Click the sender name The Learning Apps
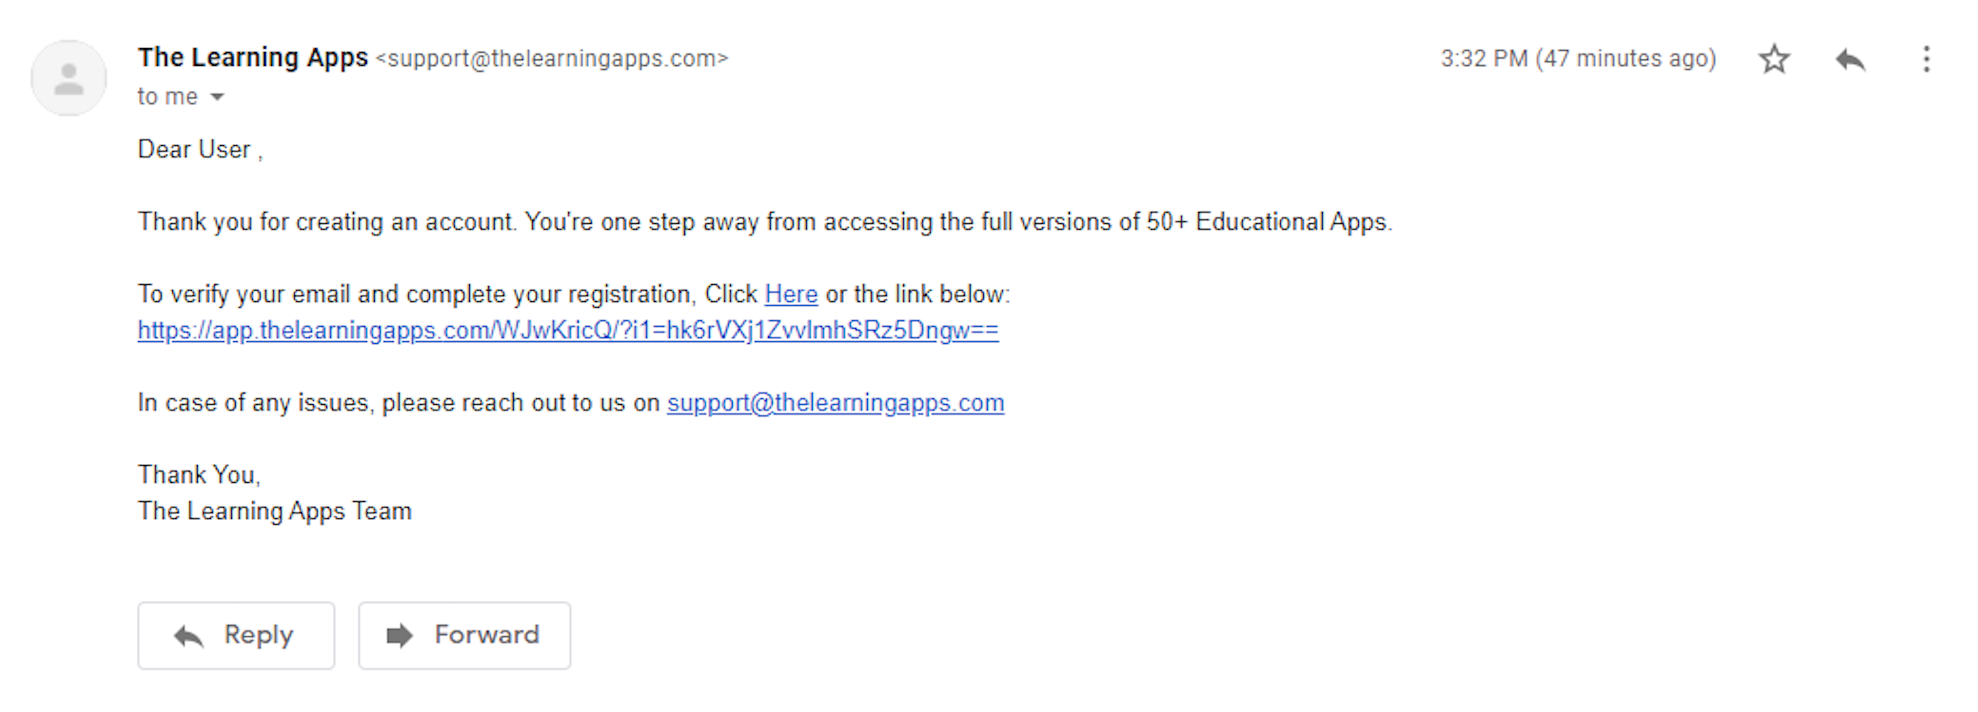 coord(253,58)
